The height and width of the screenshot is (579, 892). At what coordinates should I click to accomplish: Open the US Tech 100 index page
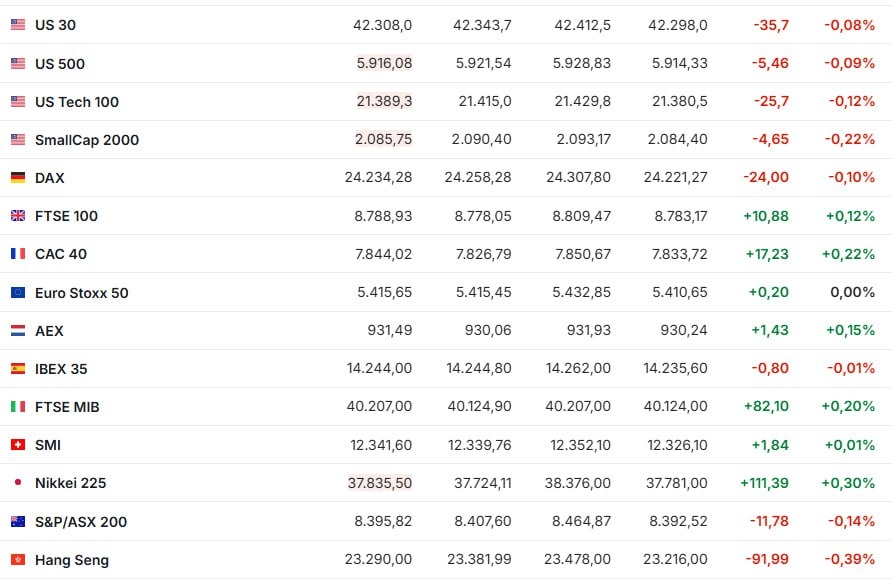77,102
